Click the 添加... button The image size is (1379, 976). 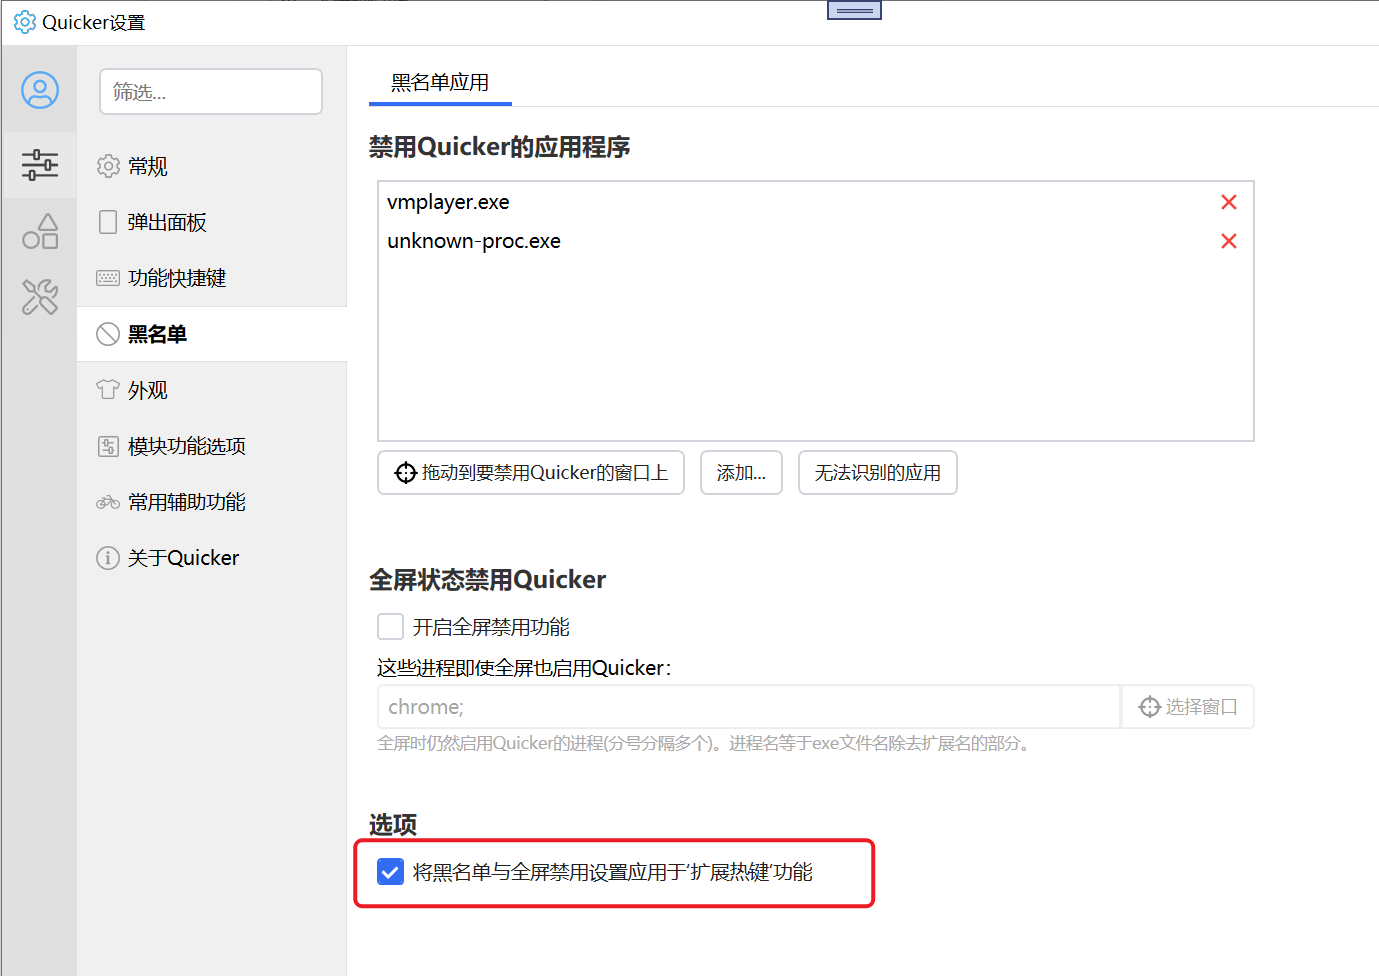click(741, 473)
